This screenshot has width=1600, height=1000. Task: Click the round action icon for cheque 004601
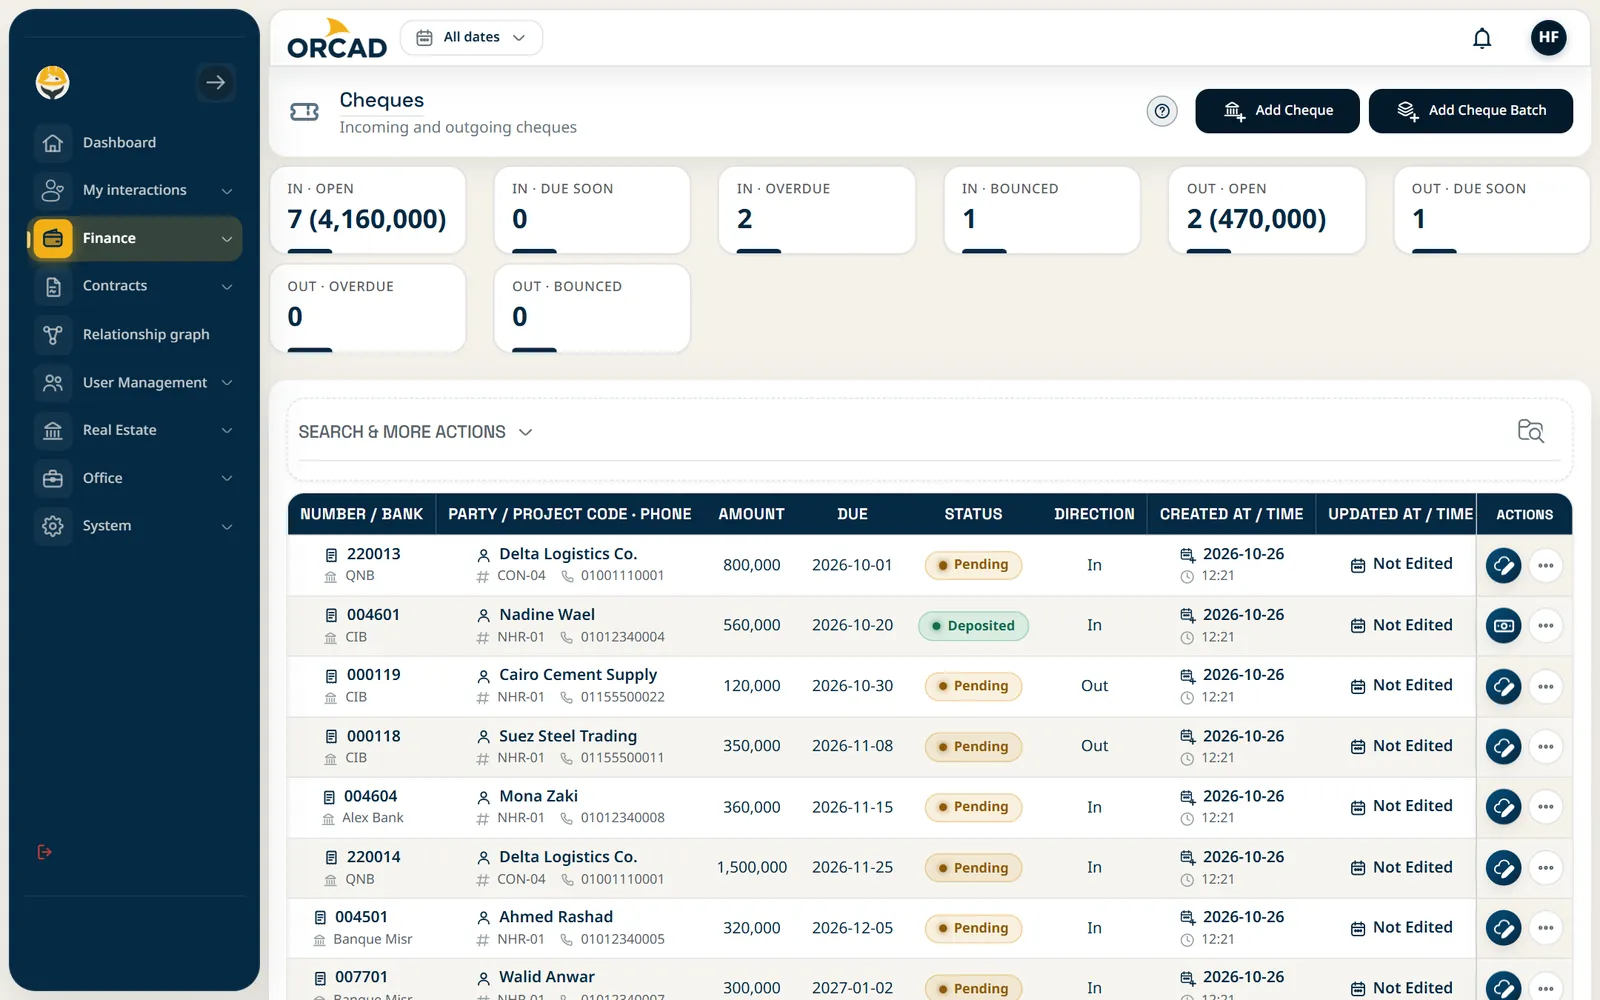[x=1503, y=626]
